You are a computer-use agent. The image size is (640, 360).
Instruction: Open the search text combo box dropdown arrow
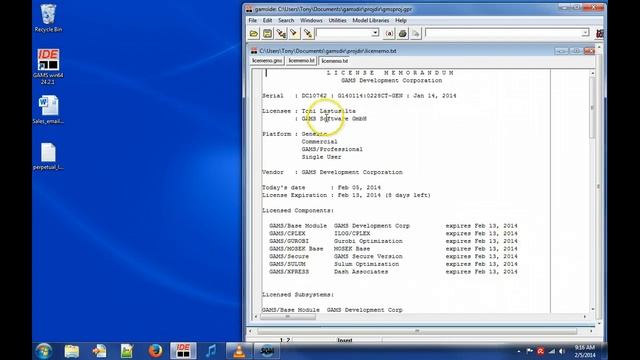(375, 33)
